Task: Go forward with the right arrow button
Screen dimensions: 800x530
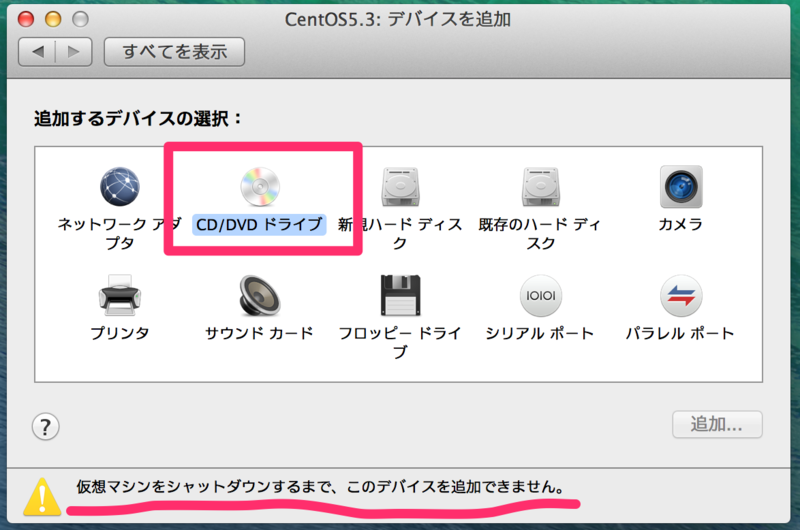Action: pos(74,52)
